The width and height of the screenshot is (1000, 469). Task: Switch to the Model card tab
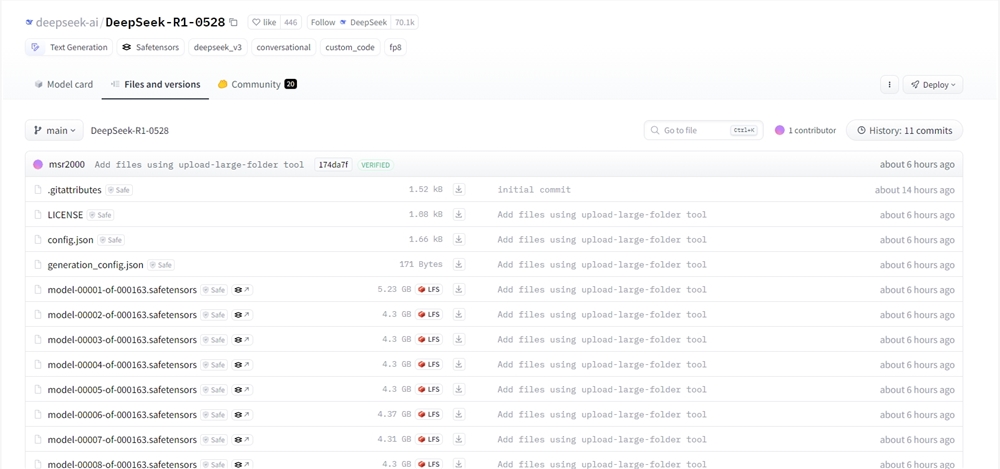pyautogui.click(x=64, y=85)
